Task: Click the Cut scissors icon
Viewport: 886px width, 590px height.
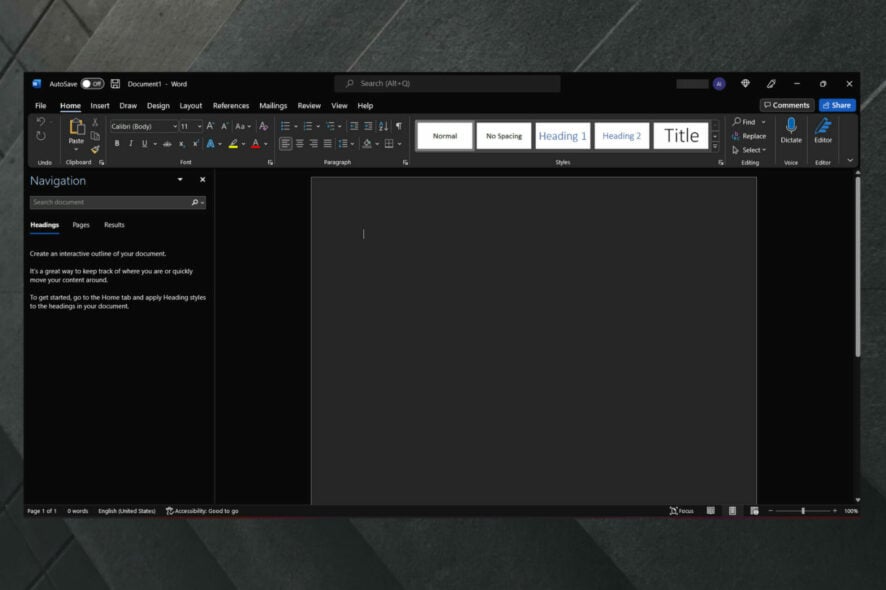Action: point(95,122)
